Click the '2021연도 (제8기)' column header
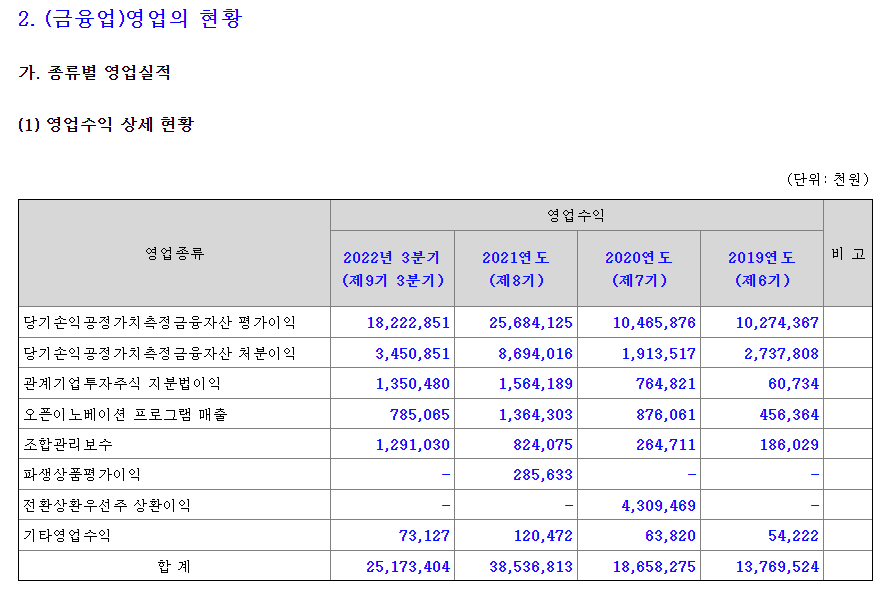Screen dimensions: 888x589 (x=516, y=268)
